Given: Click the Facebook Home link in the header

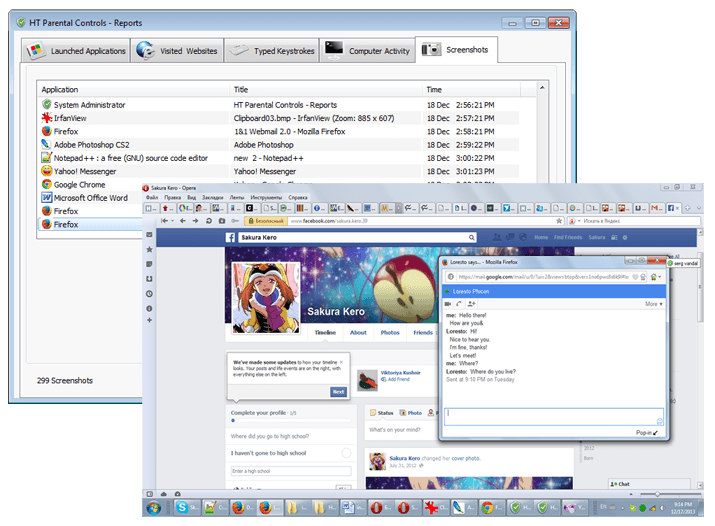Looking at the screenshot, I should pos(541,237).
